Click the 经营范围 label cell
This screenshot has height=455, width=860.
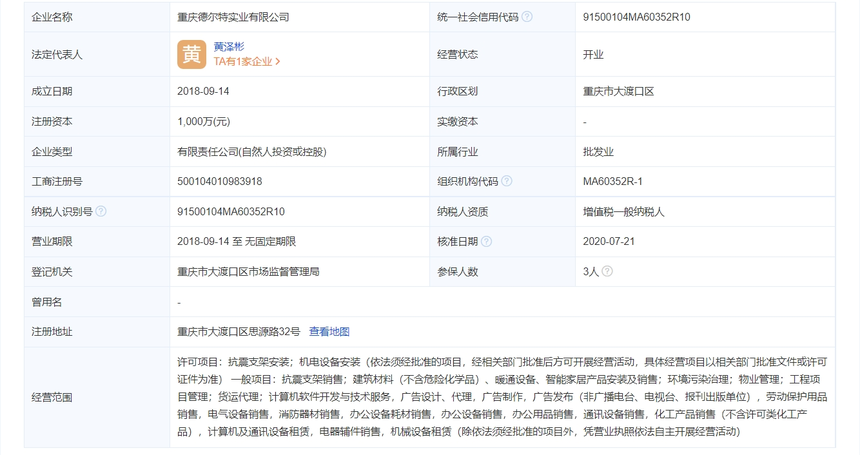pyautogui.click(x=97, y=397)
